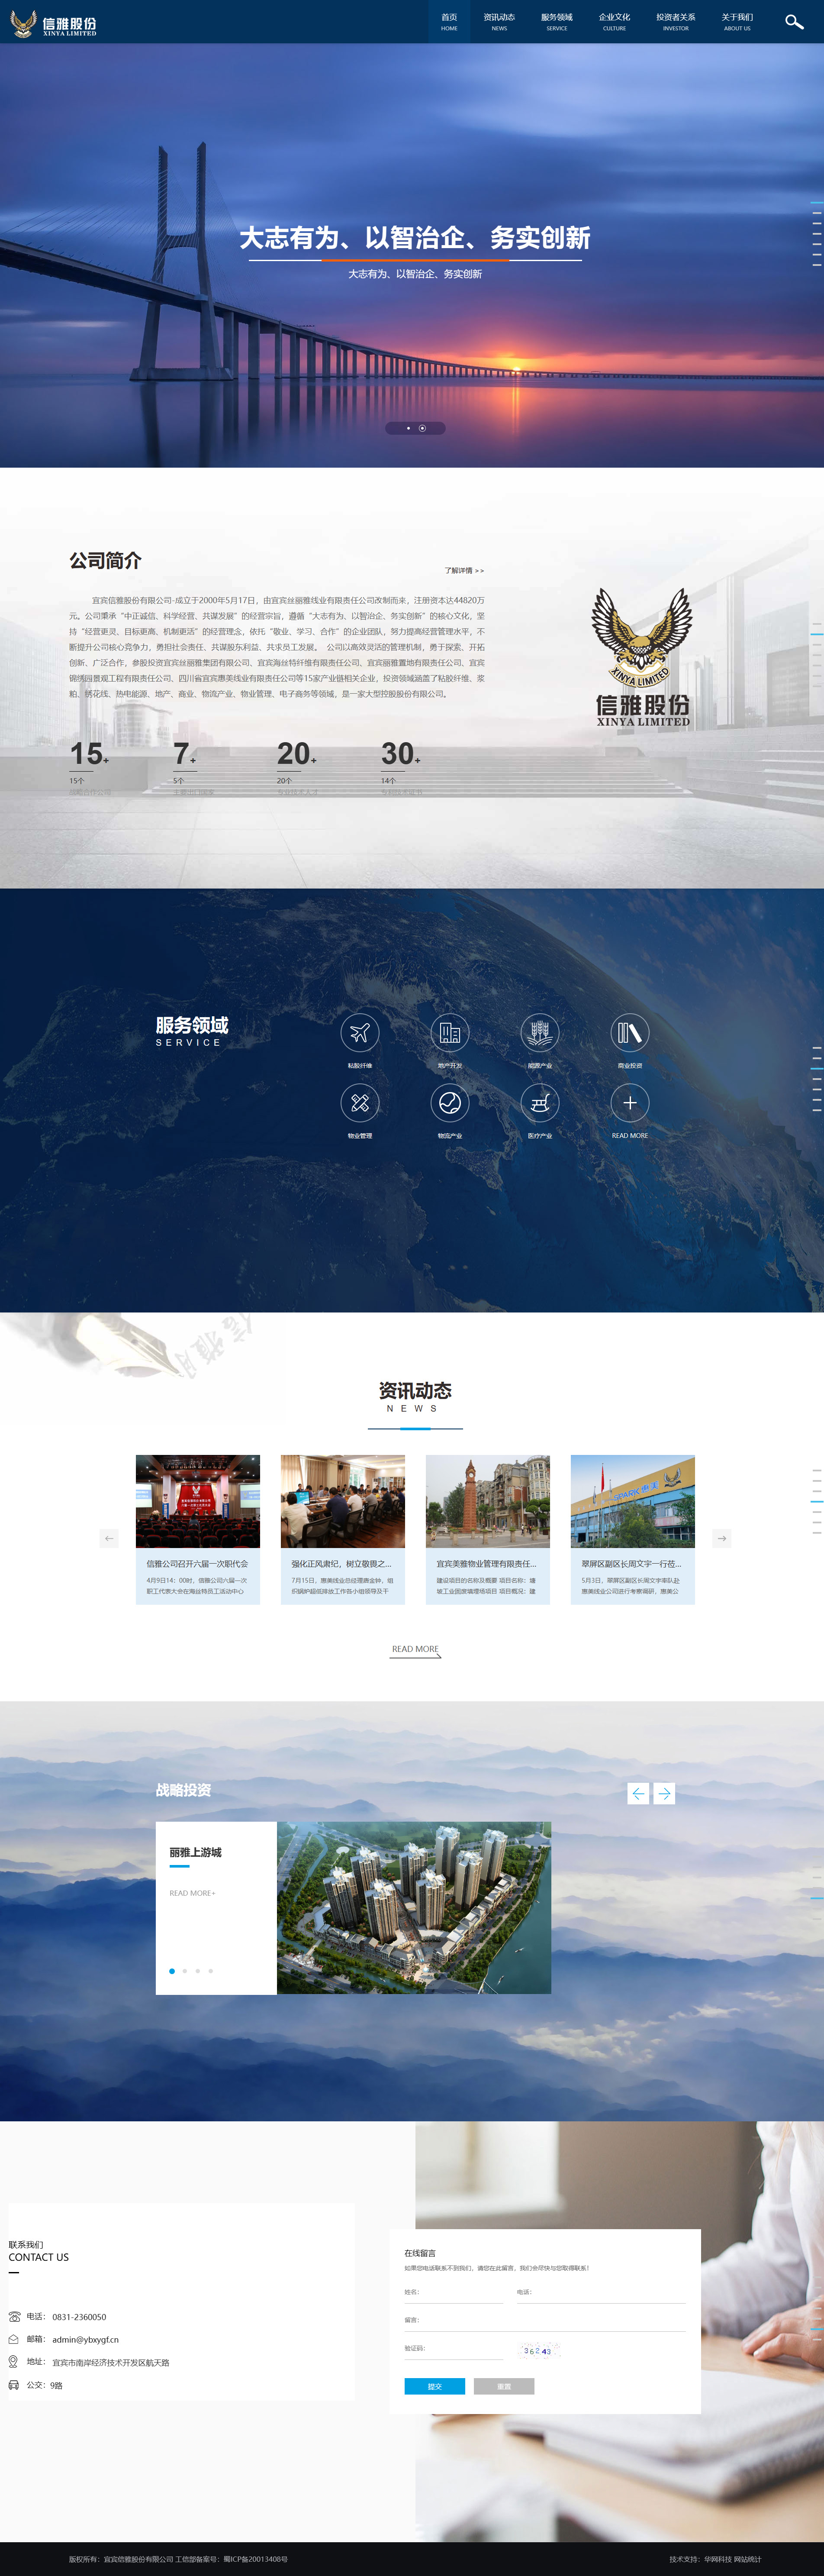This screenshot has height=2576, width=824.
Task: Click the email address admin@ybxygf.cn
Action: point(86,2340)
